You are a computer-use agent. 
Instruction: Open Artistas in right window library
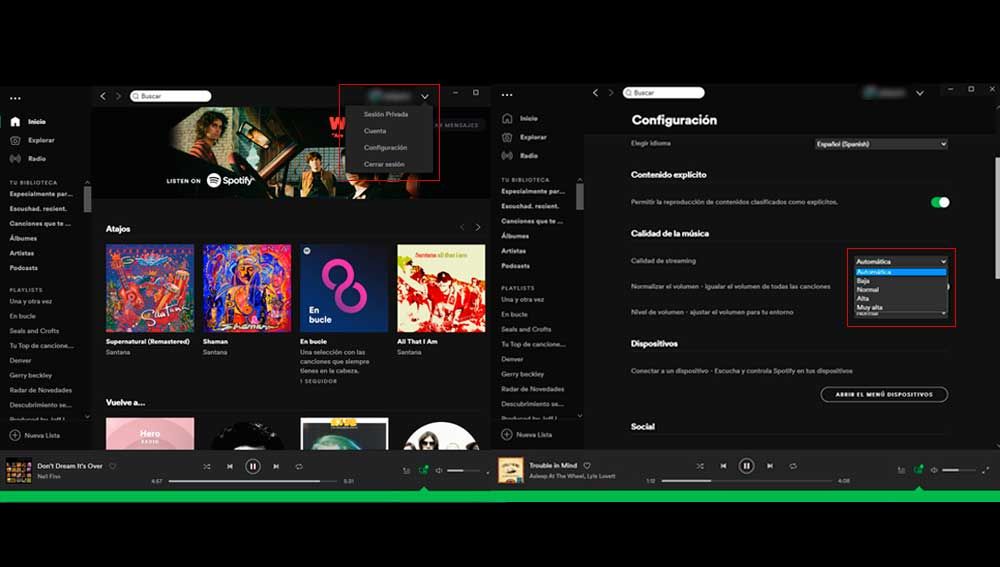tap(513, 251)
